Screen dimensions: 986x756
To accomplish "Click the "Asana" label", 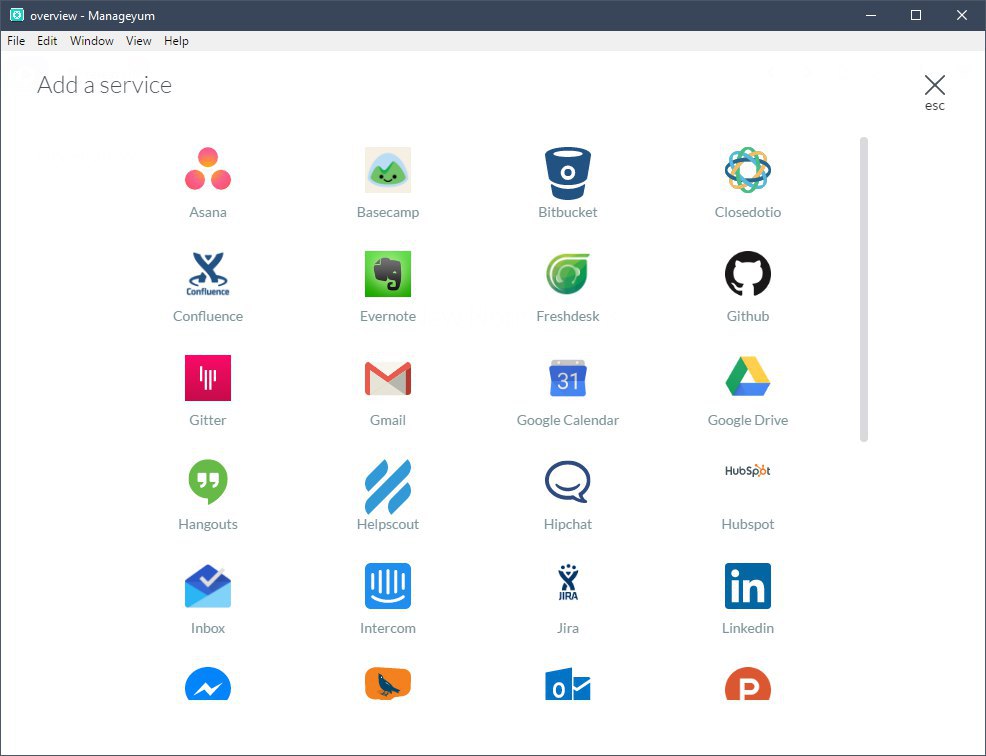I will coord(208,212).
